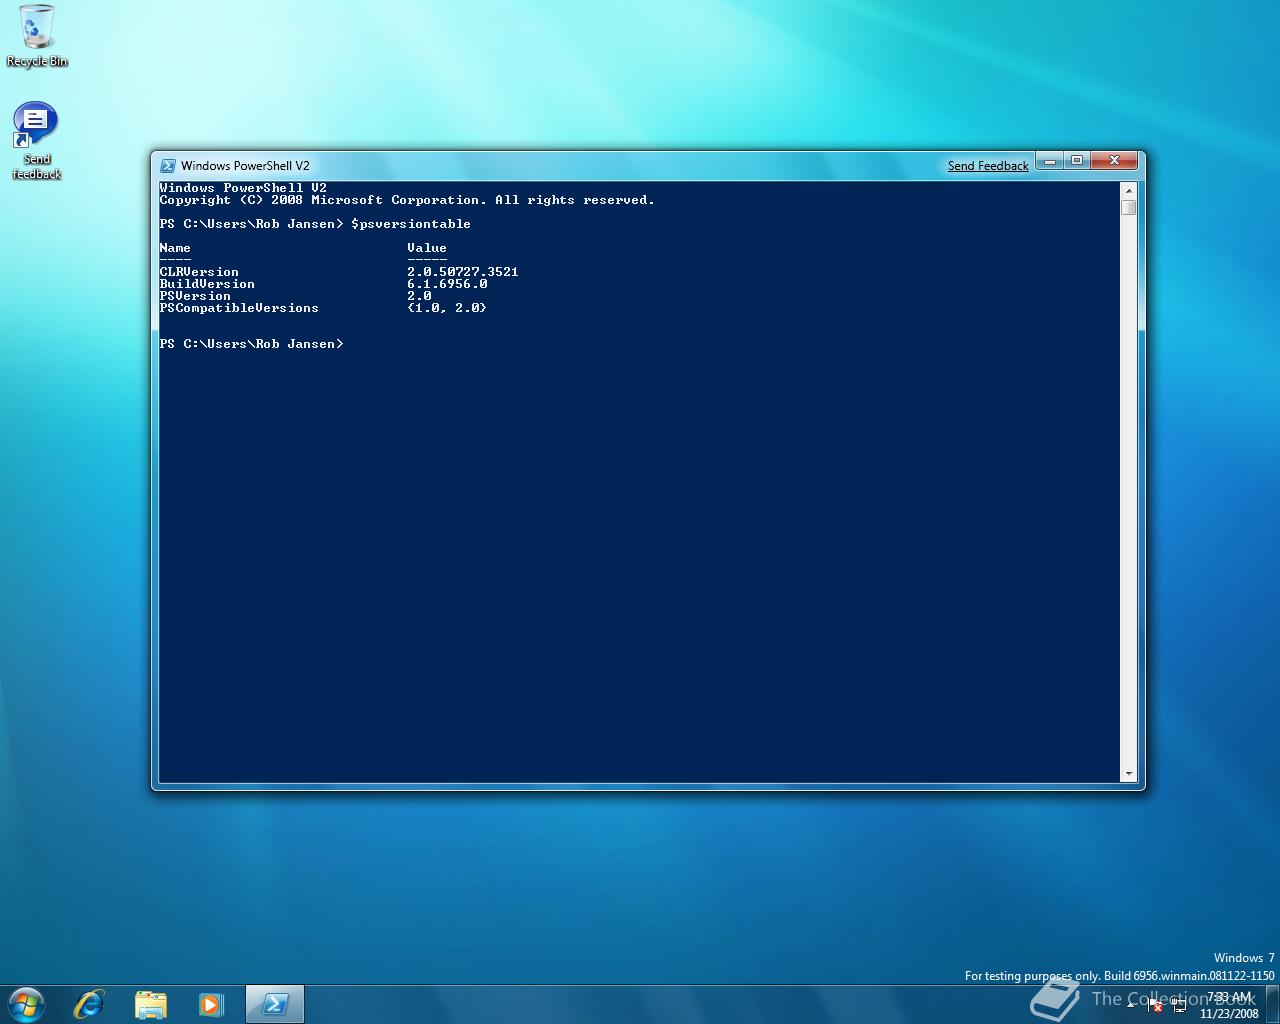Open the Start menu orb

click(25, 1003)
